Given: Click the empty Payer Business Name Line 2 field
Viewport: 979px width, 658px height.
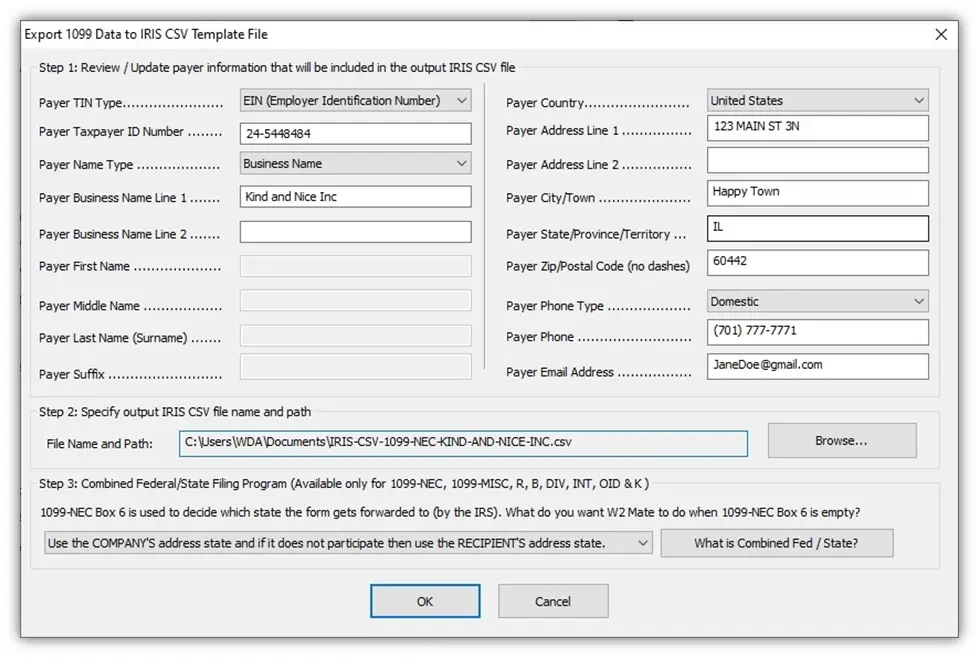Looking at the screenshot, I should [x=355, y=232].
